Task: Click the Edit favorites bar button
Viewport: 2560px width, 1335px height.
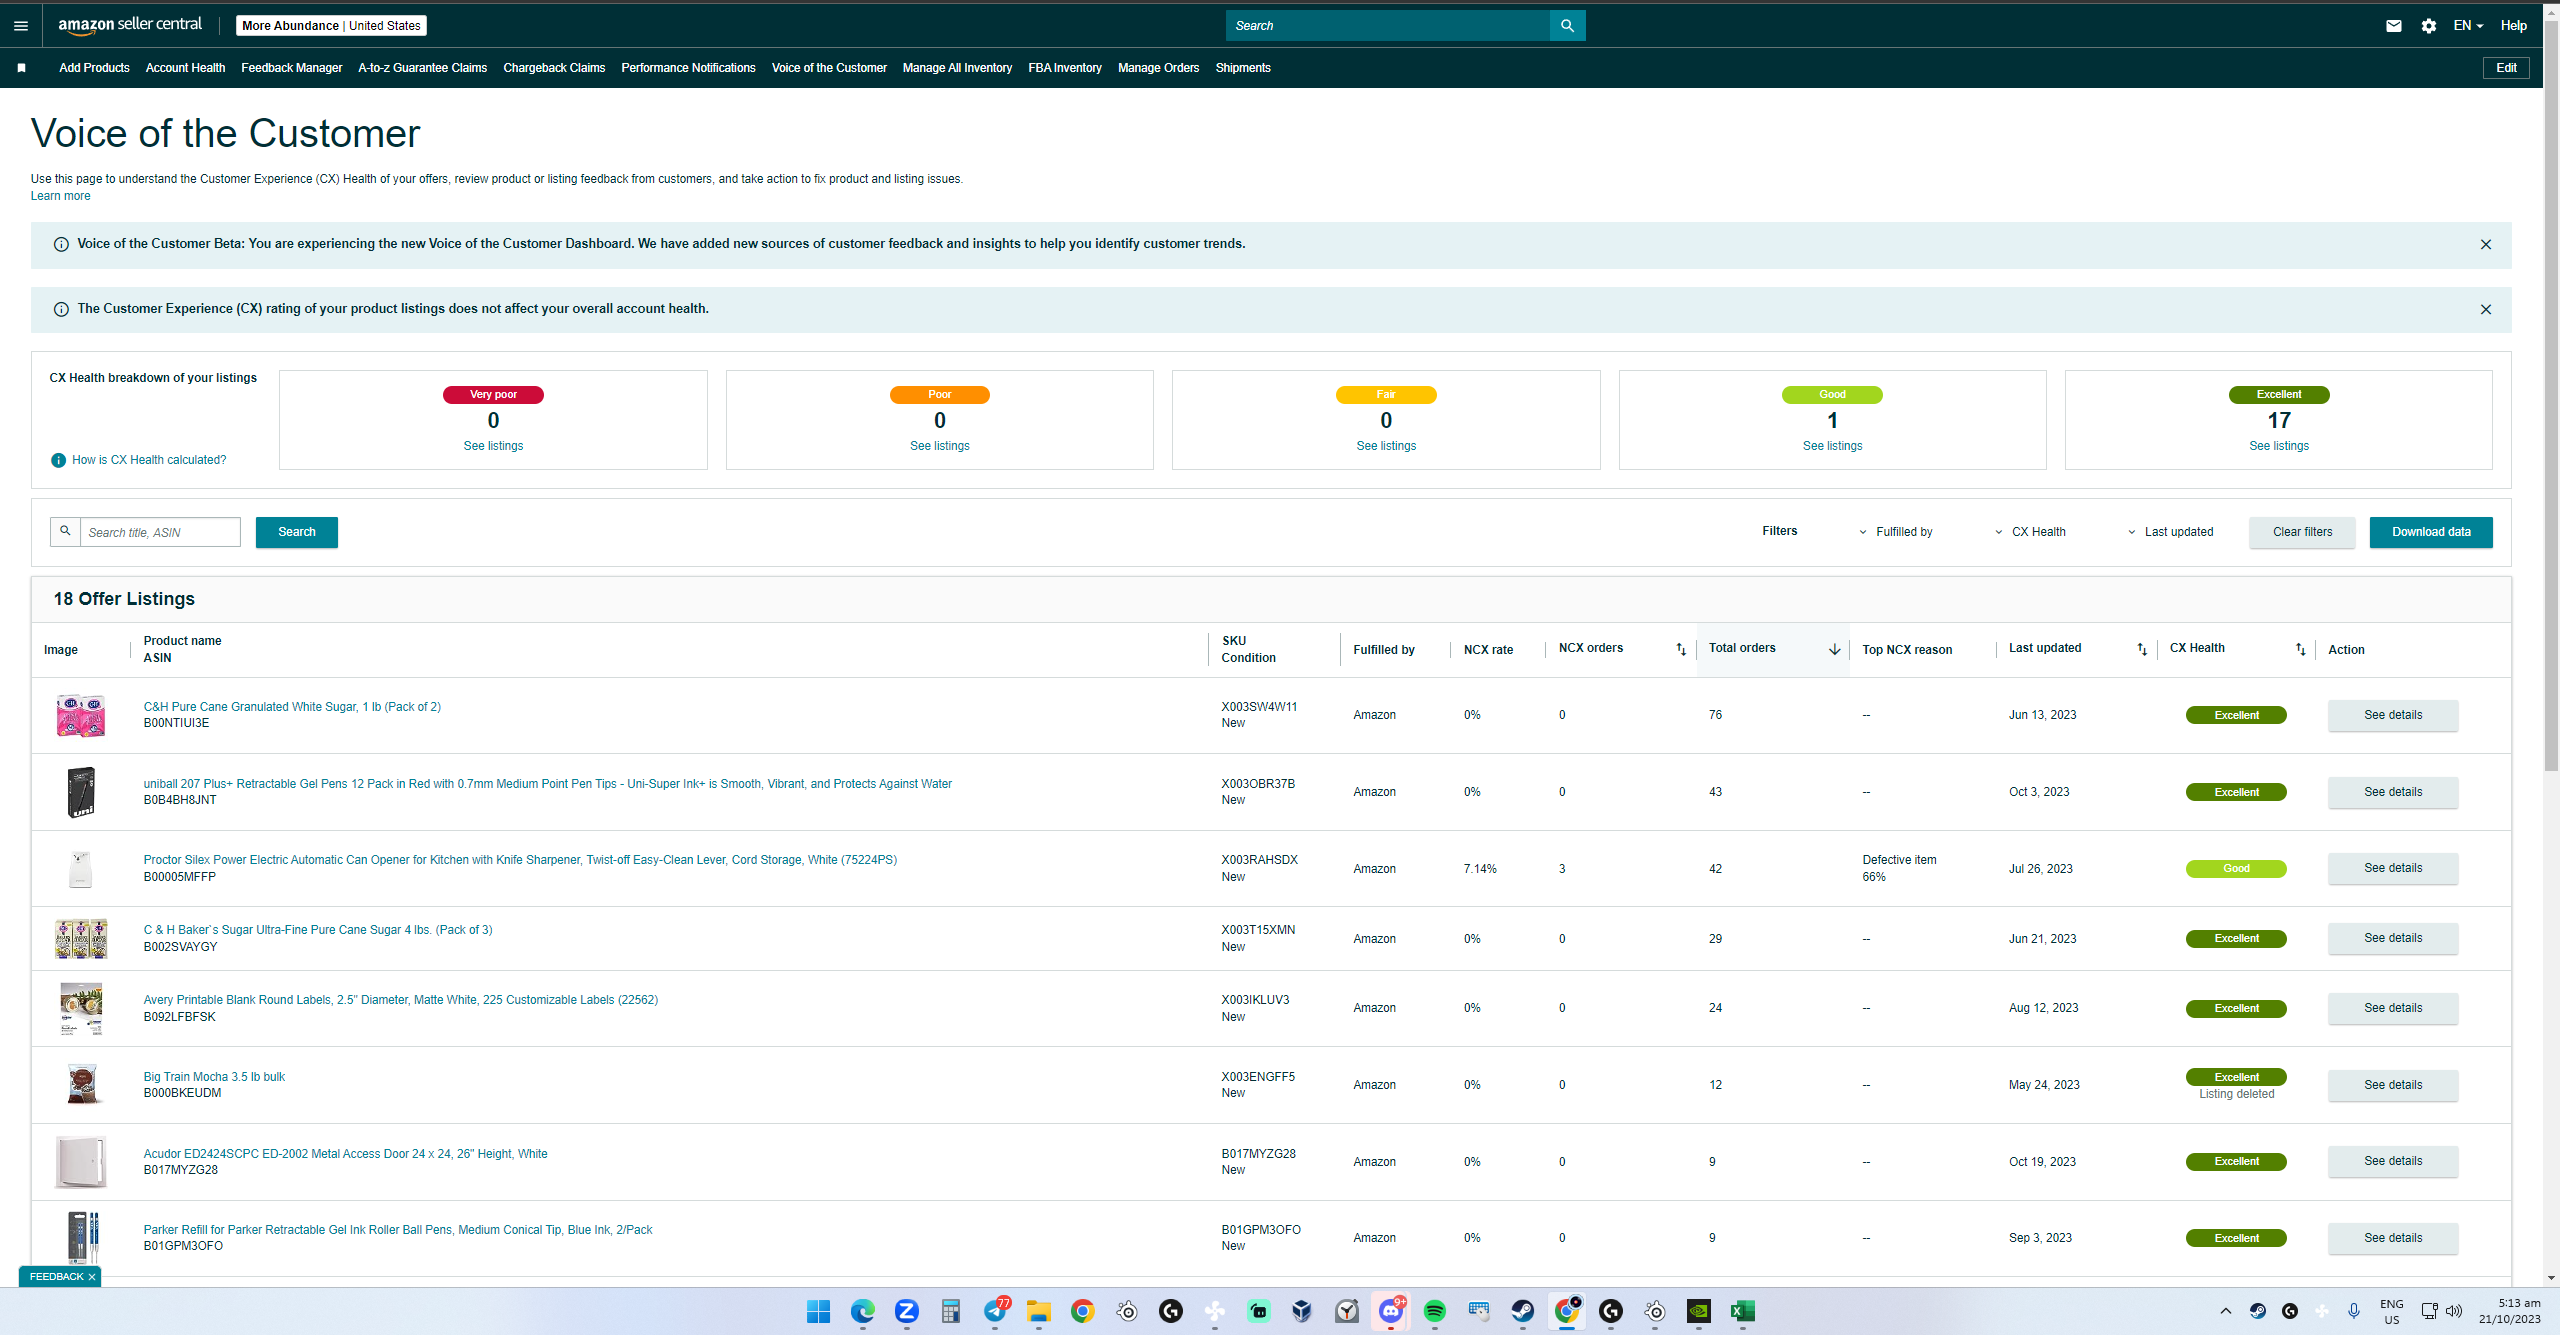Action: [x=2506, y=68]
